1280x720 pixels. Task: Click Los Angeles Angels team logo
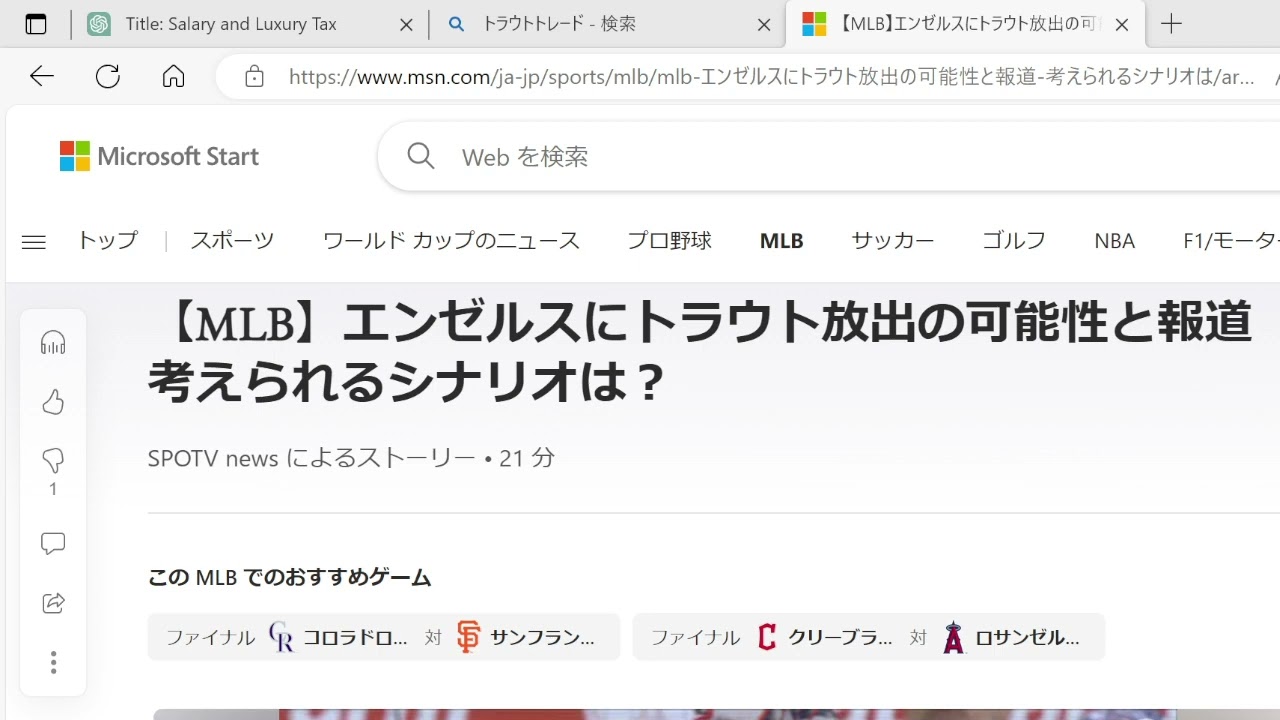coord(954,637)
